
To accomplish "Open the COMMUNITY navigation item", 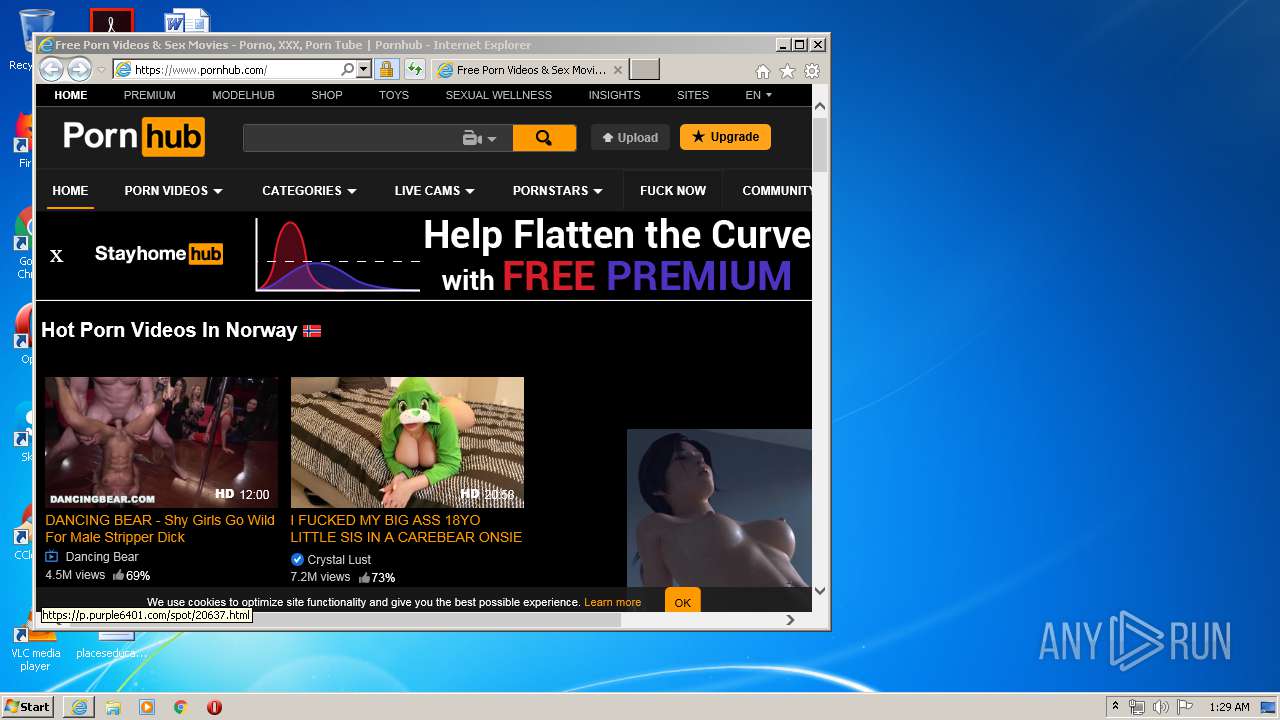I will tap(776, 191).
